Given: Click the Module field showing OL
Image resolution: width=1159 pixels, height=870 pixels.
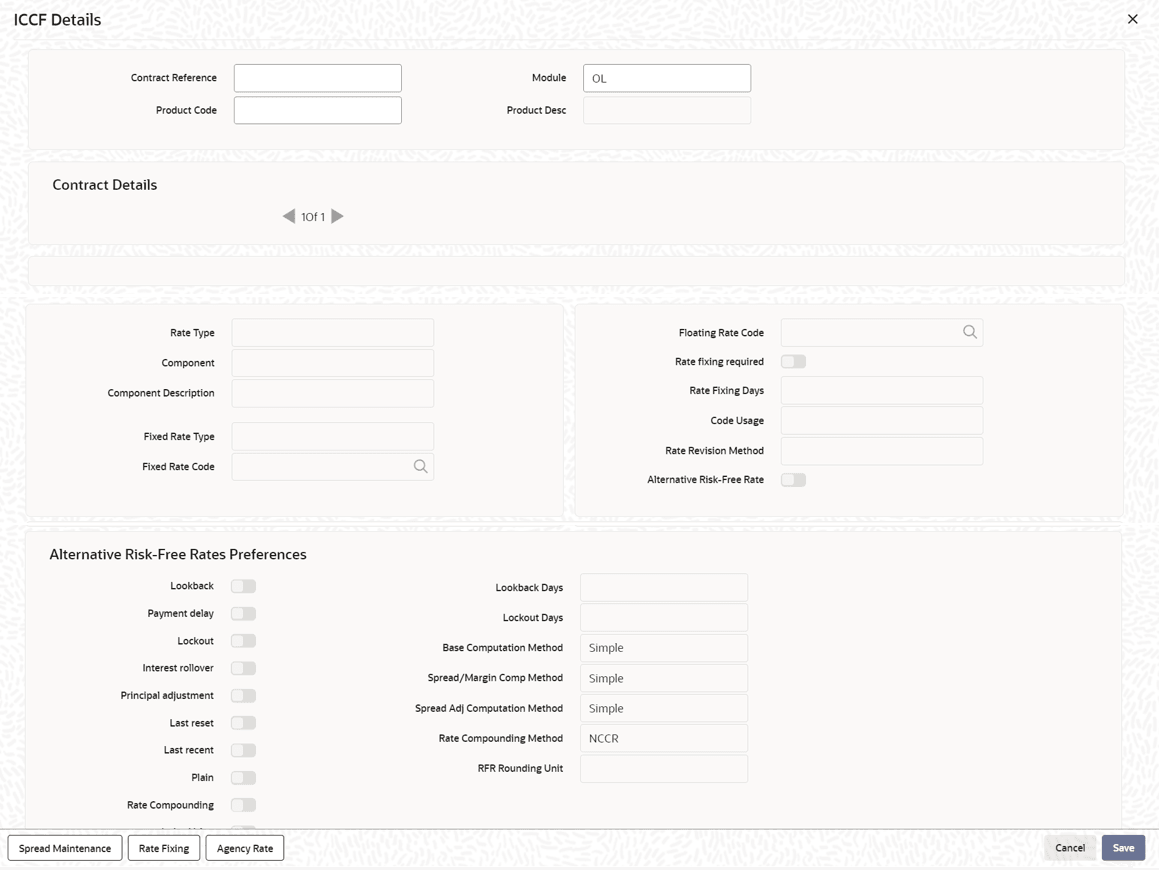Looking at the screenshot, I should (667, 78).
